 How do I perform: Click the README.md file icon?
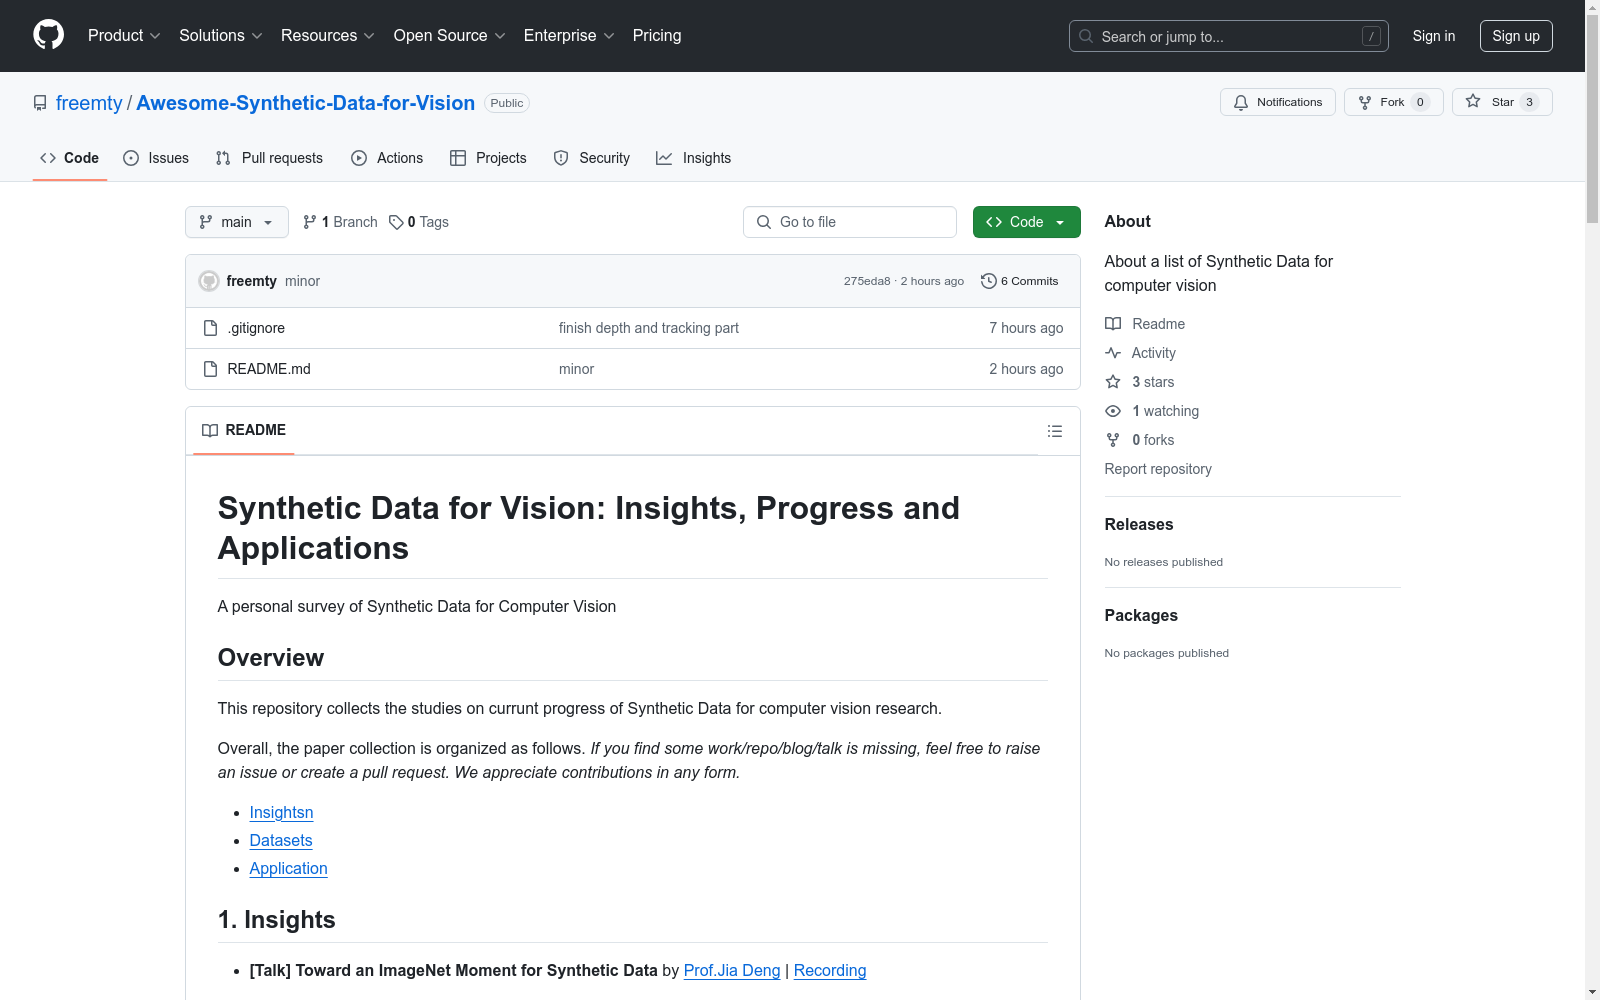coord(210,369)
